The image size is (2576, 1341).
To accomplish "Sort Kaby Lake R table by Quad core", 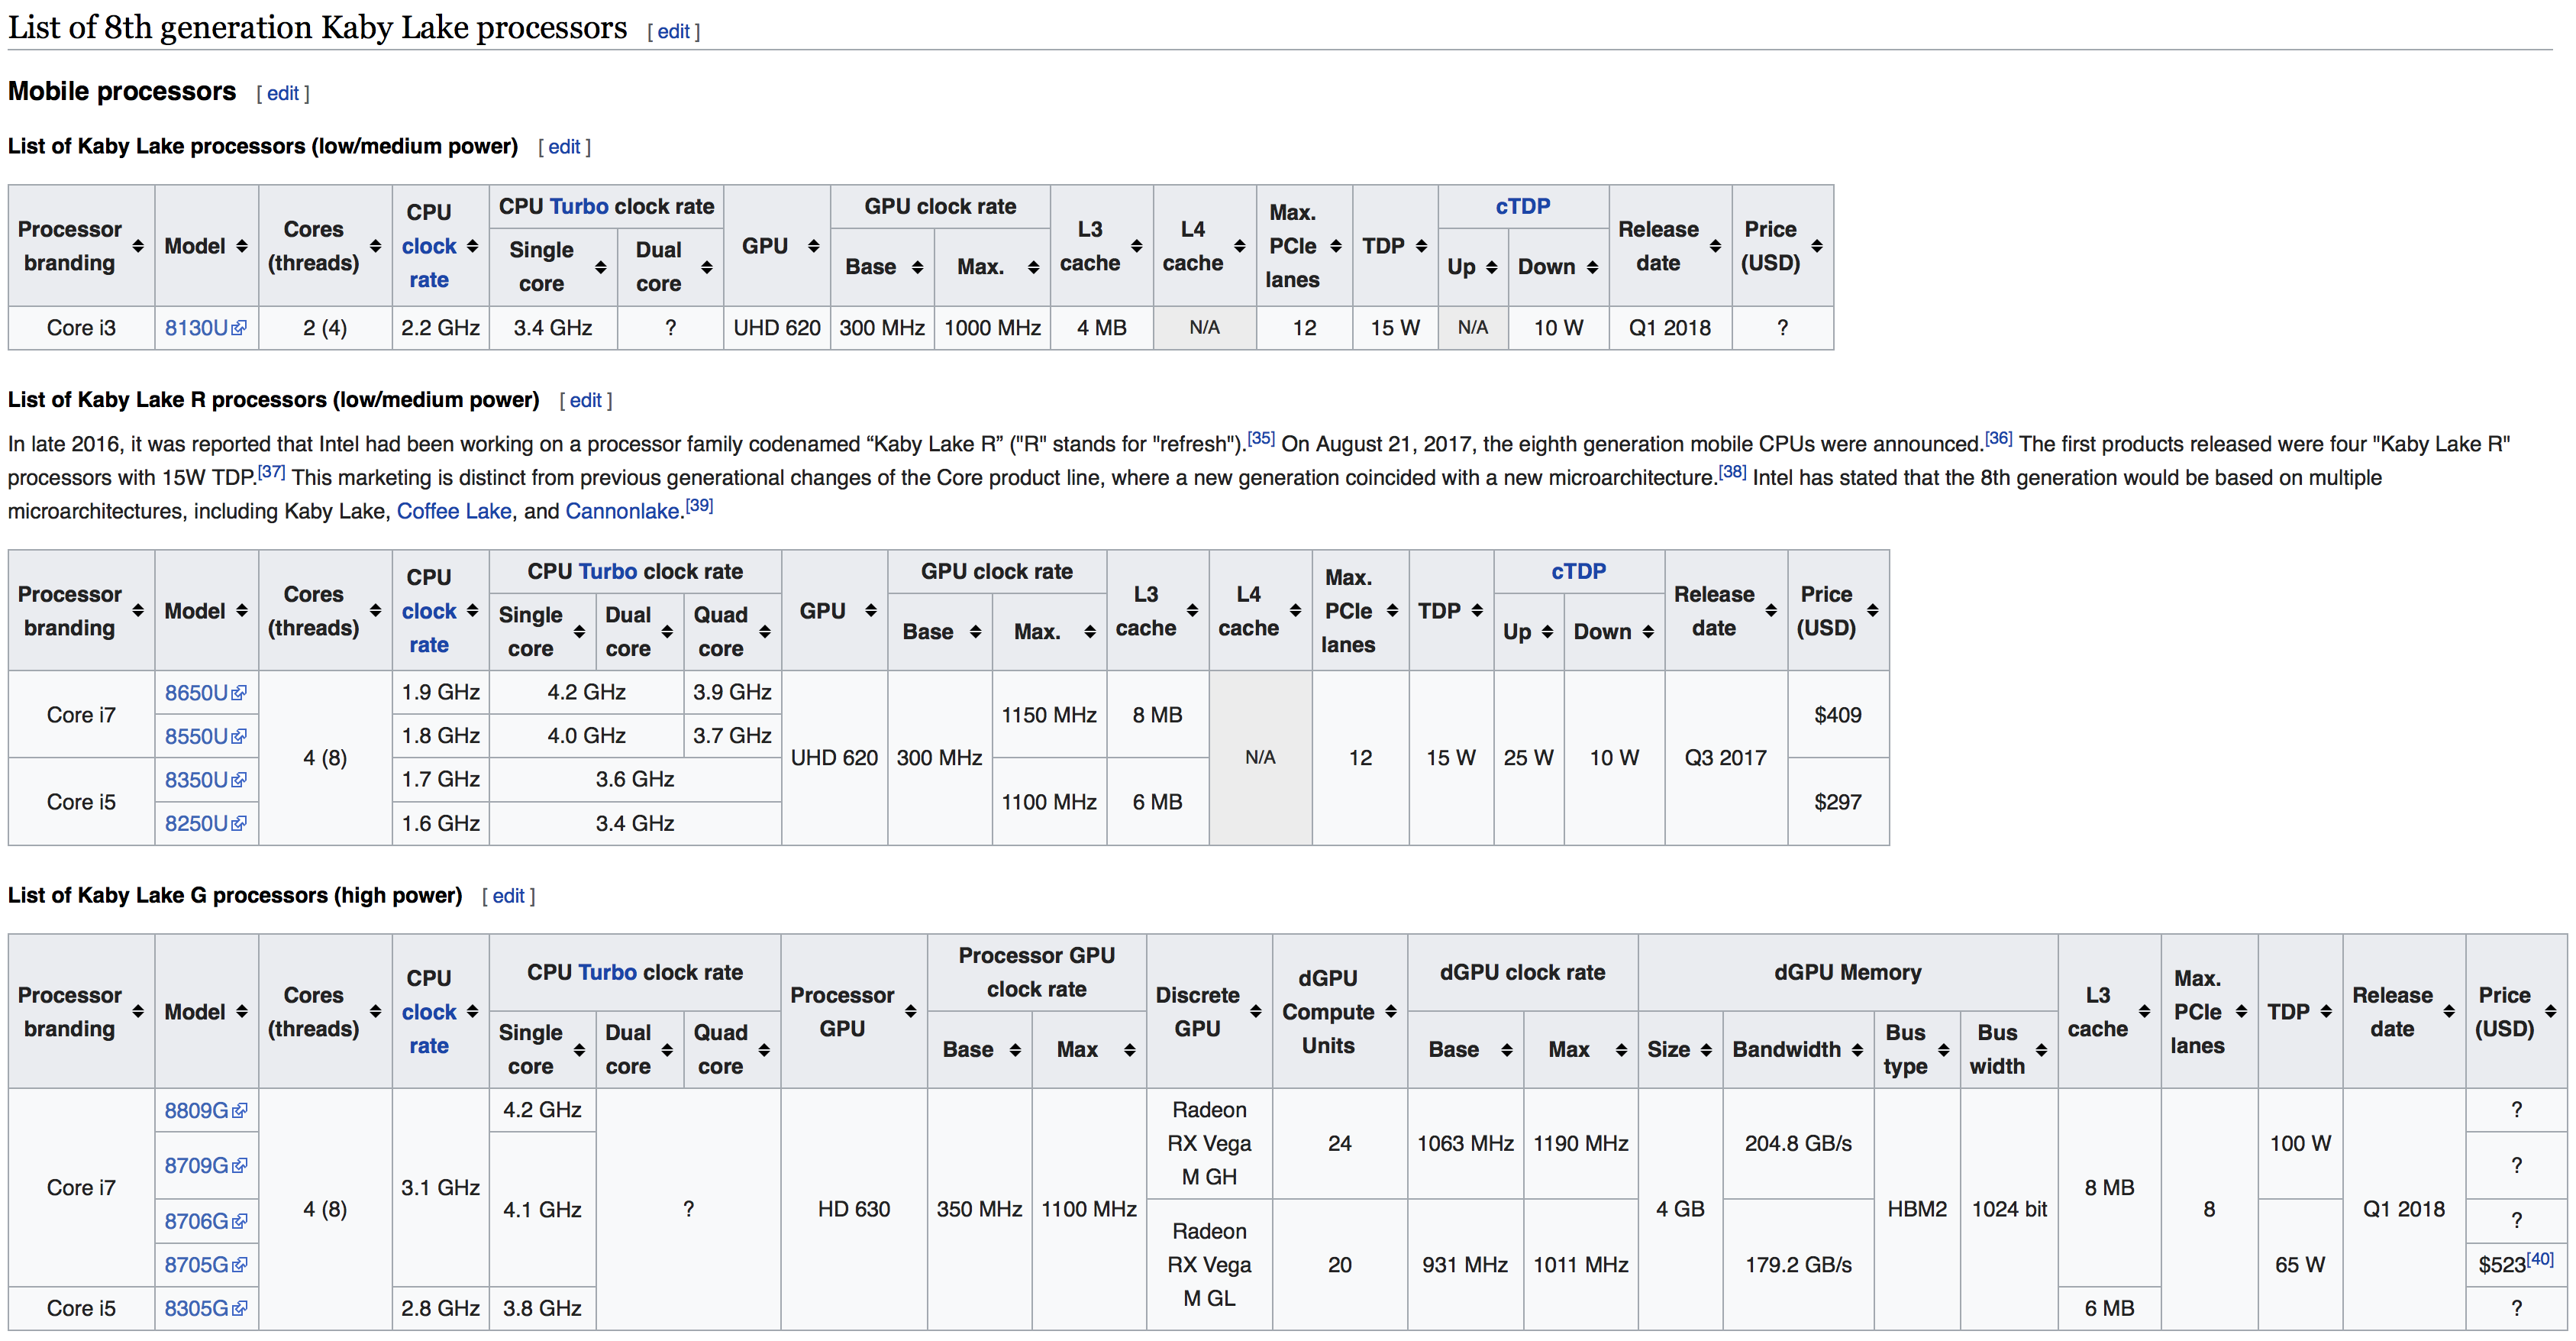I will (x=765, y=632).
